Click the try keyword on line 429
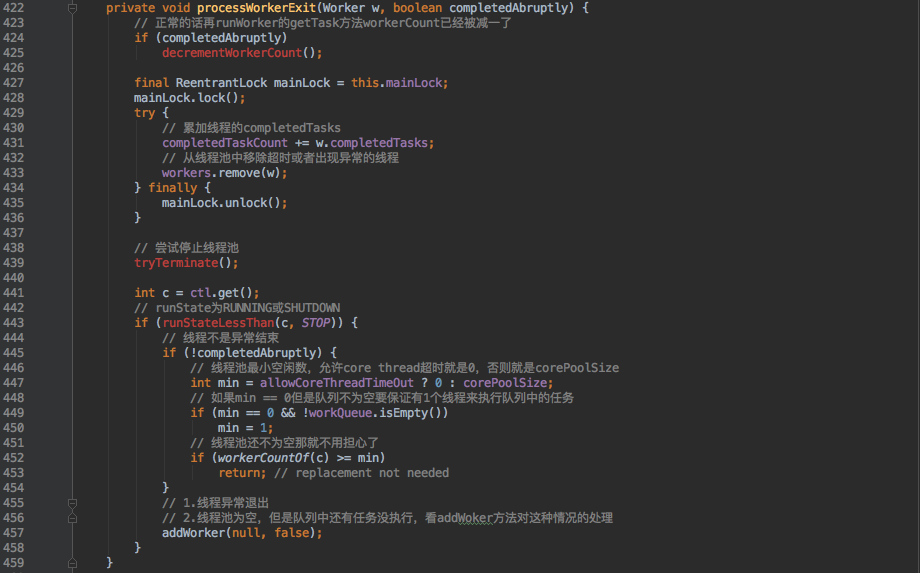The height and width of the screenshot is (573, 920). (144, 113)
